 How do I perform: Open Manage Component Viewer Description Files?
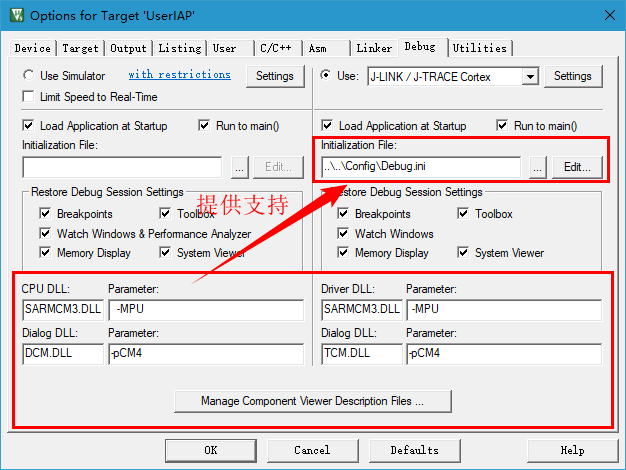[313, 401]
